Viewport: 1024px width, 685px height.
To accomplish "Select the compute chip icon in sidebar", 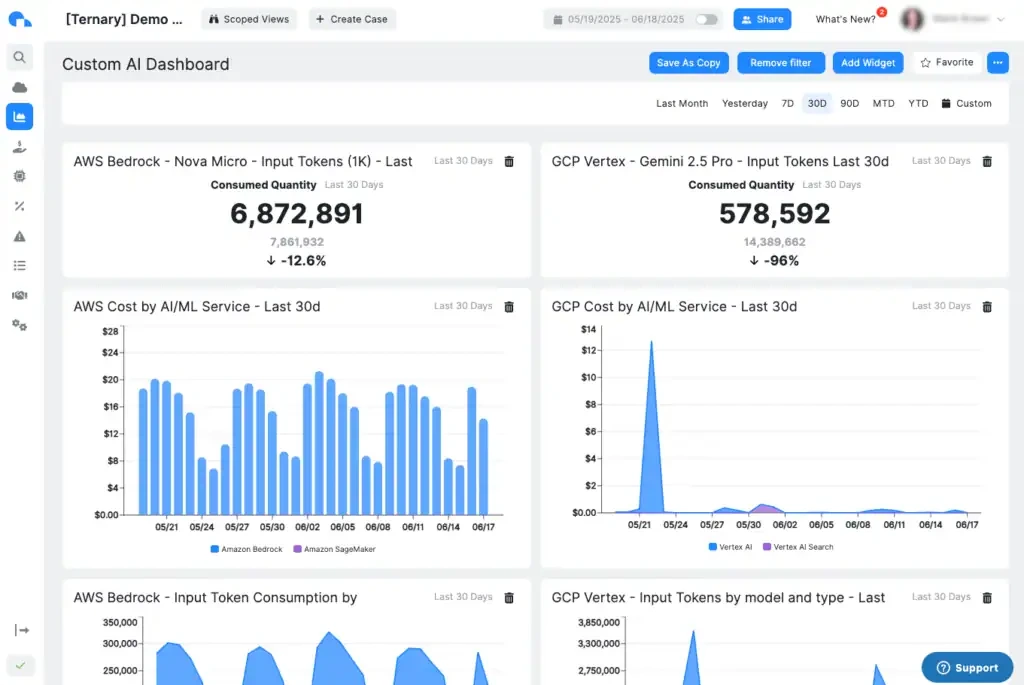I will 20,175.
